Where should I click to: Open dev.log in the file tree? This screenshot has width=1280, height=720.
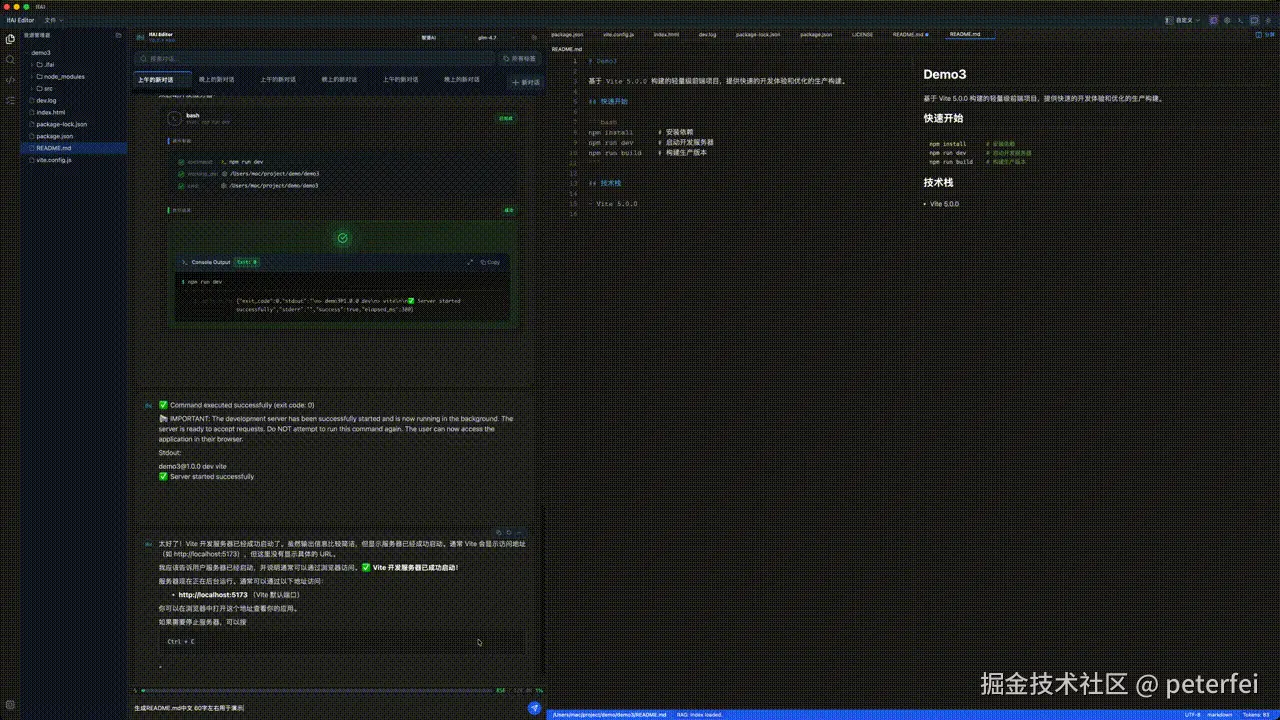(x=46, y=101)
